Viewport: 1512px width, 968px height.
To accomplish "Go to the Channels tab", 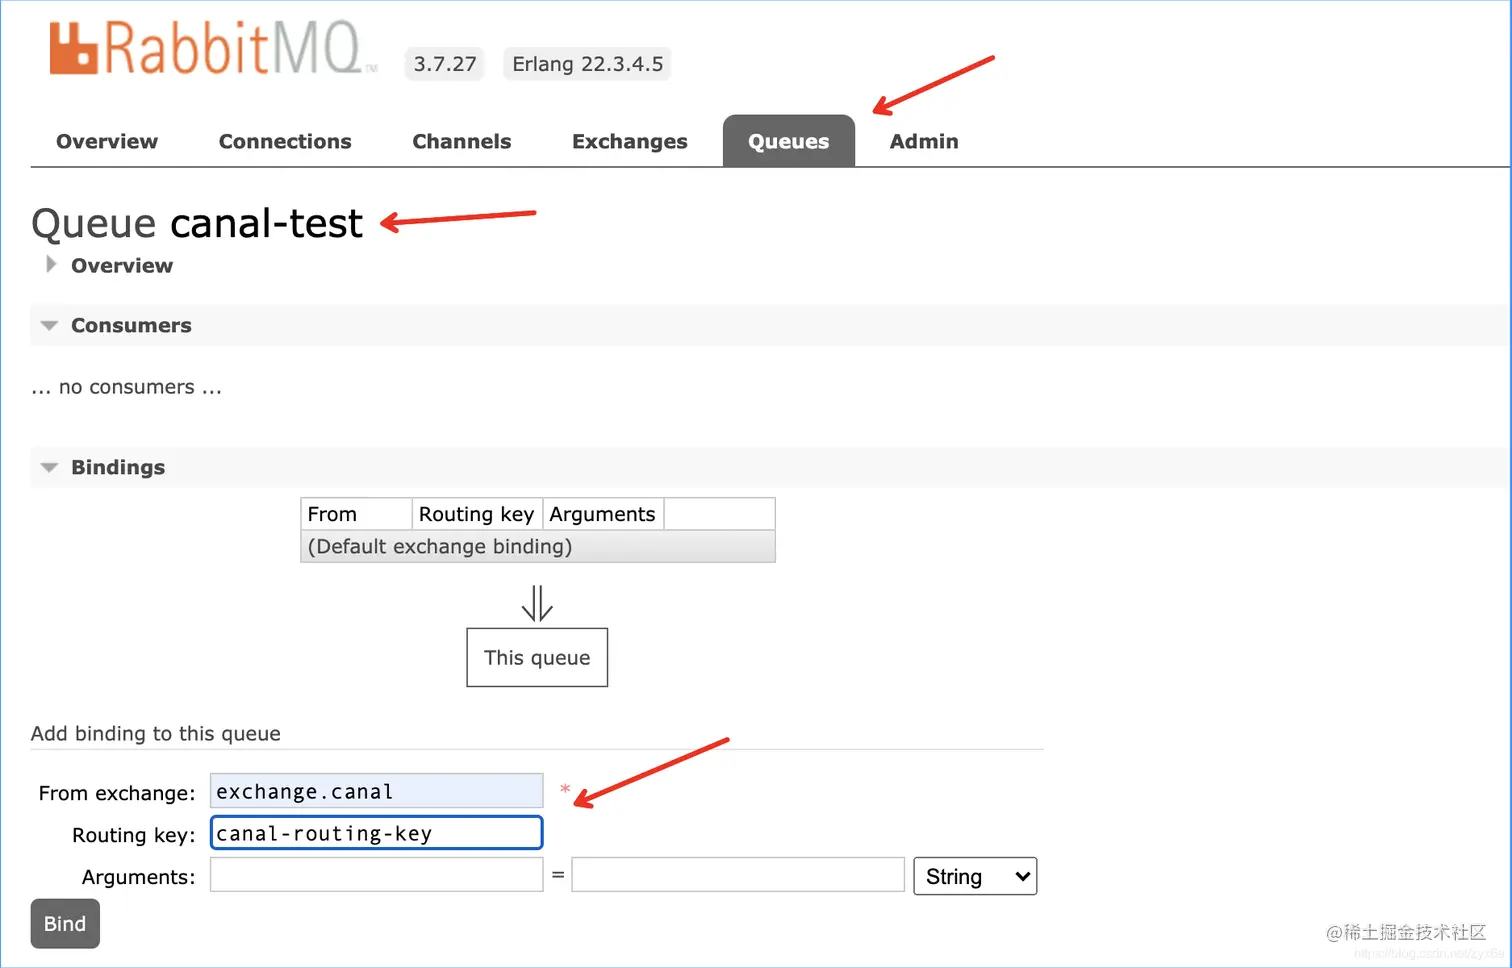I will [x=461, y=141].
